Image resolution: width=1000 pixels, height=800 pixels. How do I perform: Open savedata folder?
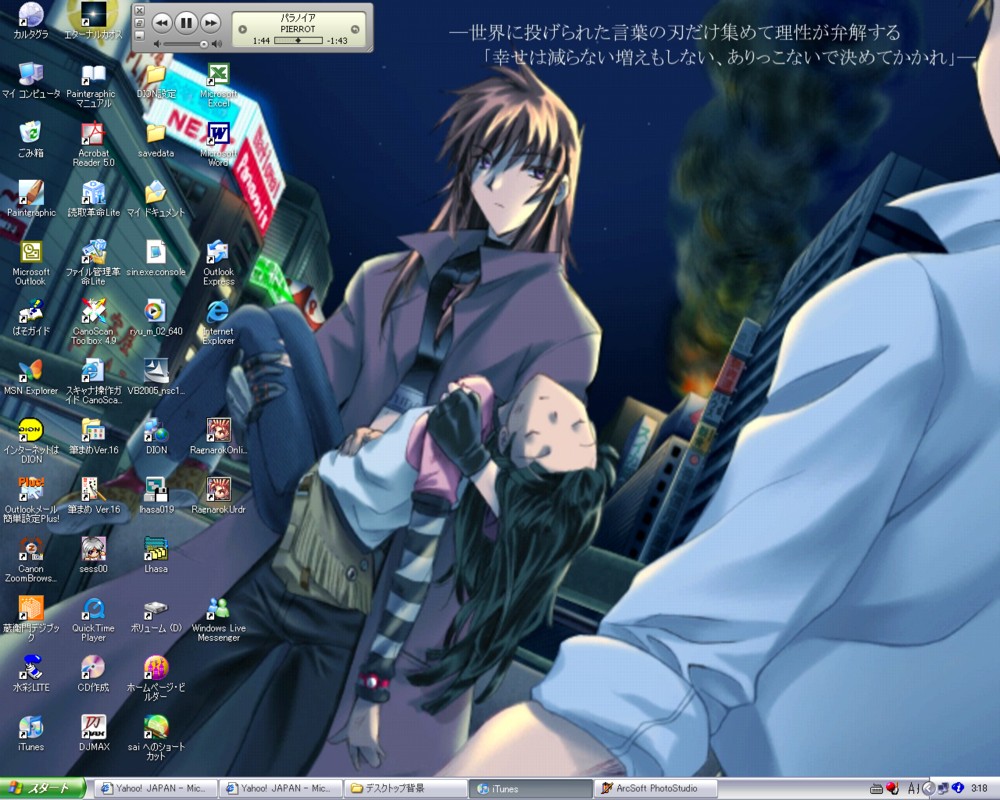[x=156, y=140]
